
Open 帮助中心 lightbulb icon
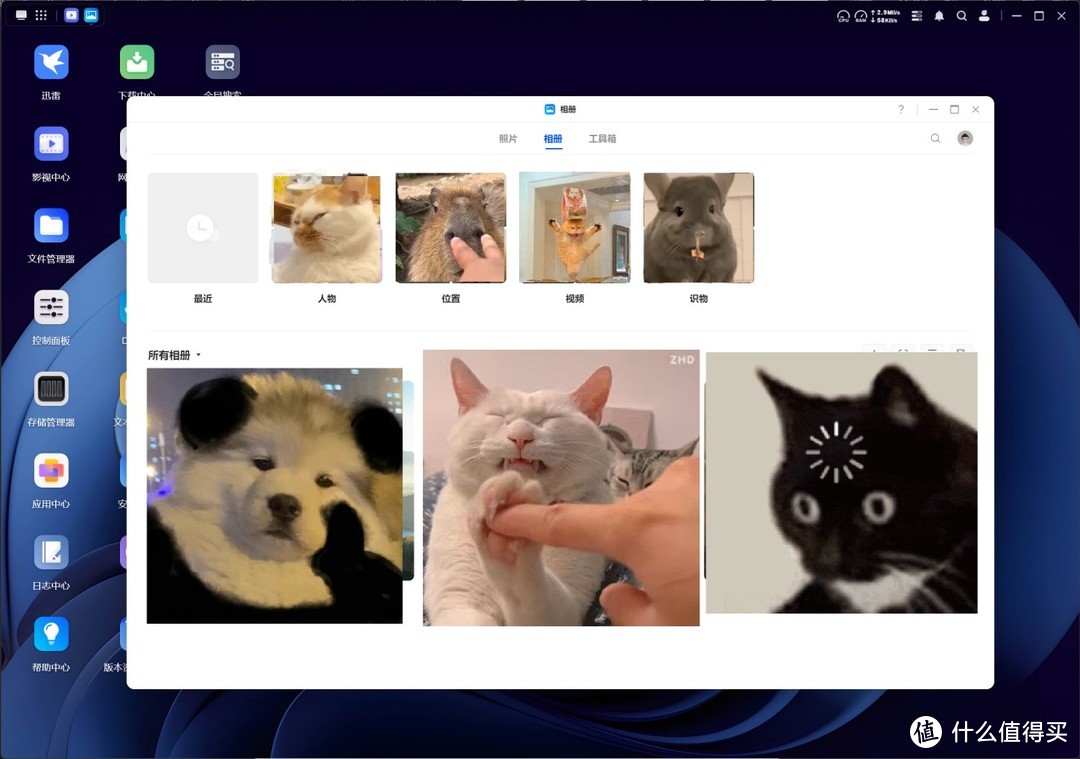(x=51, y=634)
